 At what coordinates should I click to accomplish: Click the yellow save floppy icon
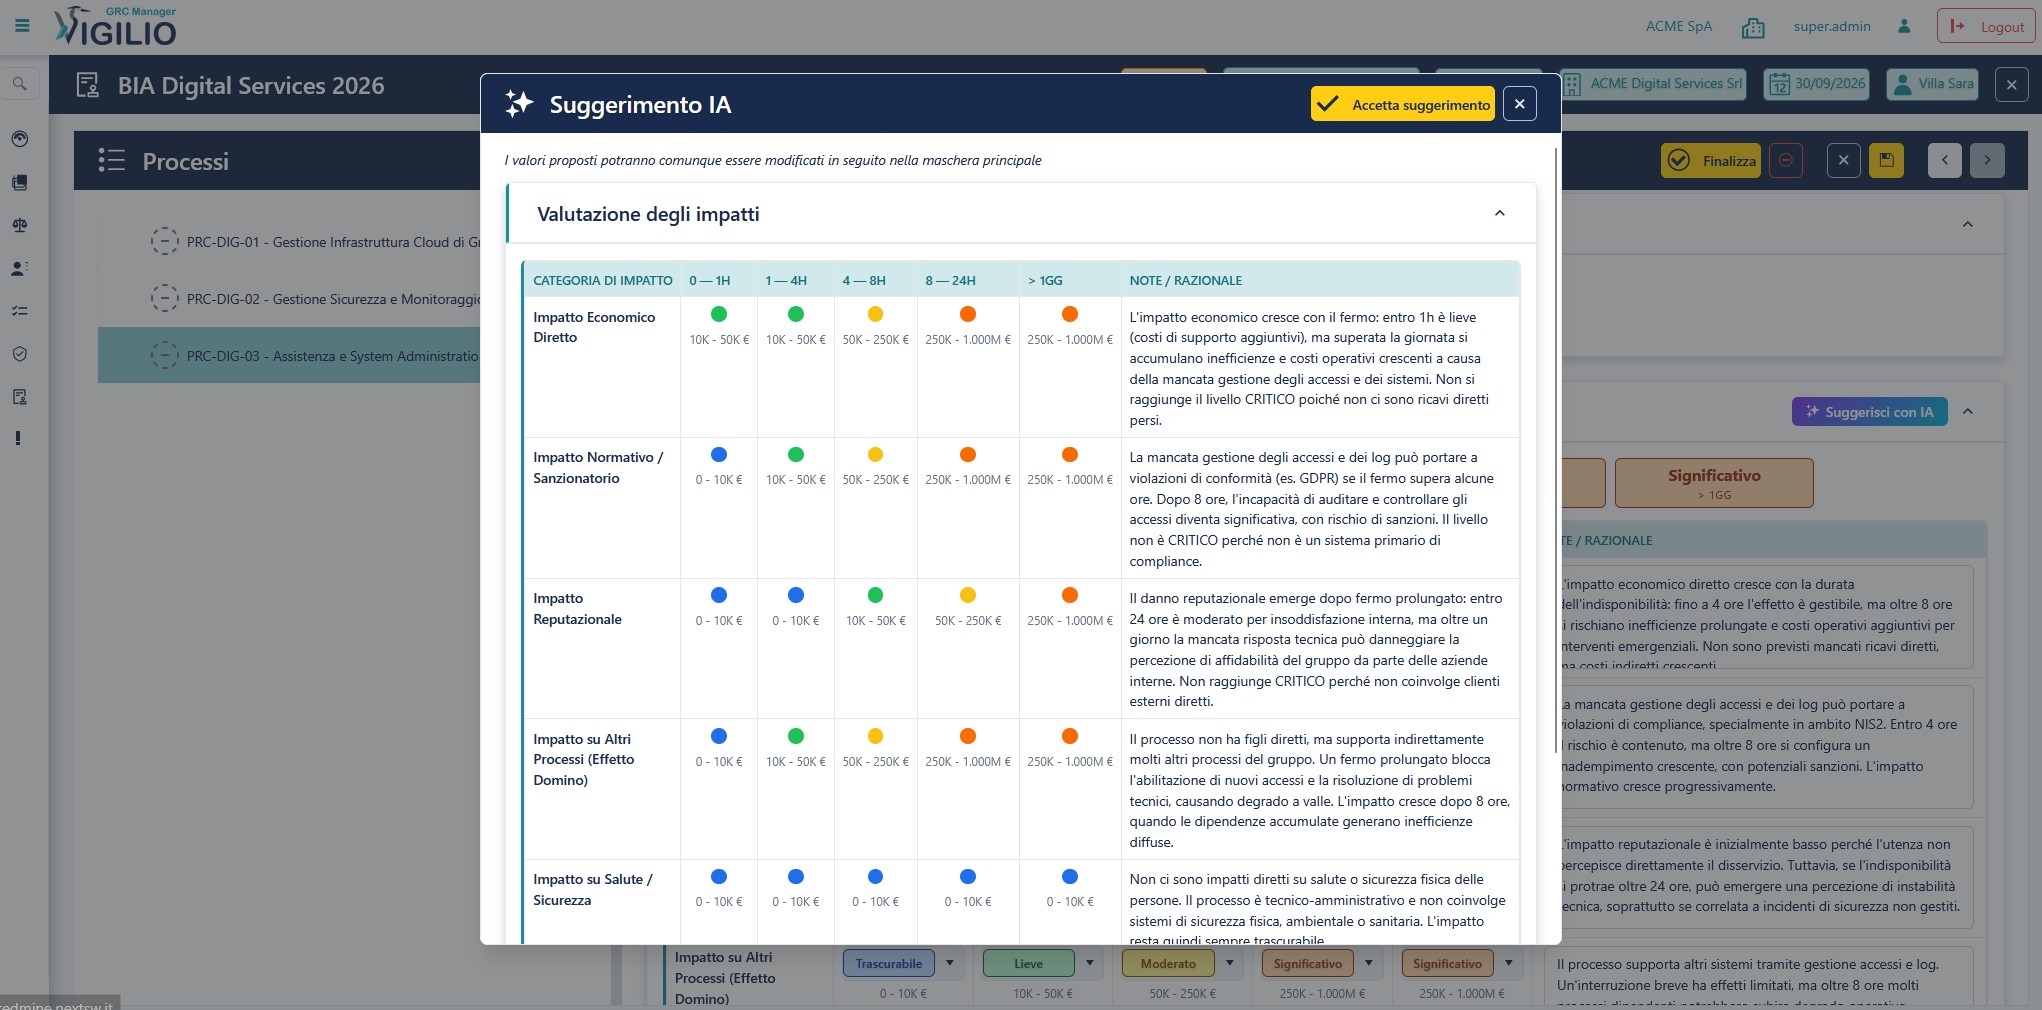tap(1886, 160)
